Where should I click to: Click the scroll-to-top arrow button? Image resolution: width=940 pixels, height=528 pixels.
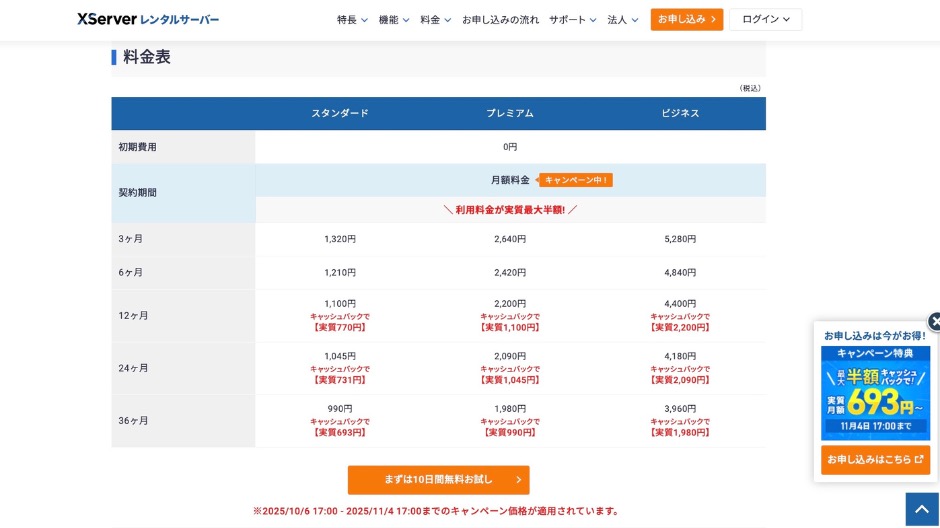[x=922, y=509]
